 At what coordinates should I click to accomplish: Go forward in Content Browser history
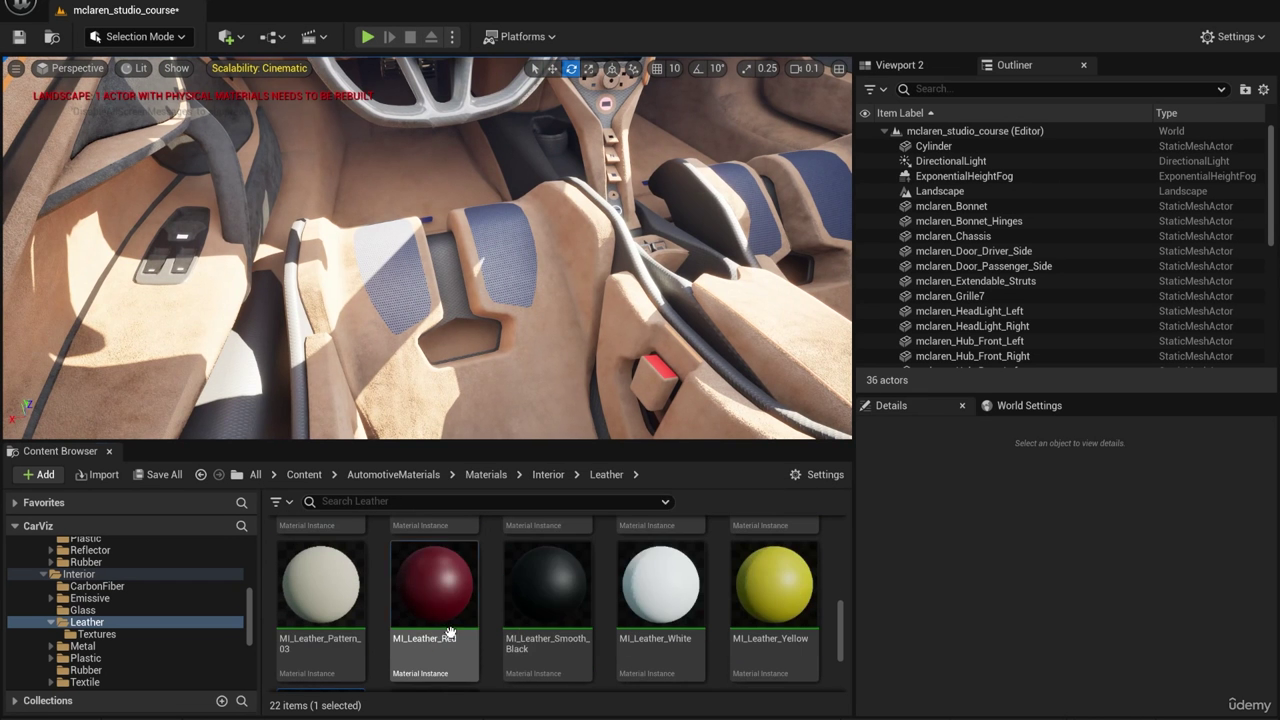click(x=219, y=475)
